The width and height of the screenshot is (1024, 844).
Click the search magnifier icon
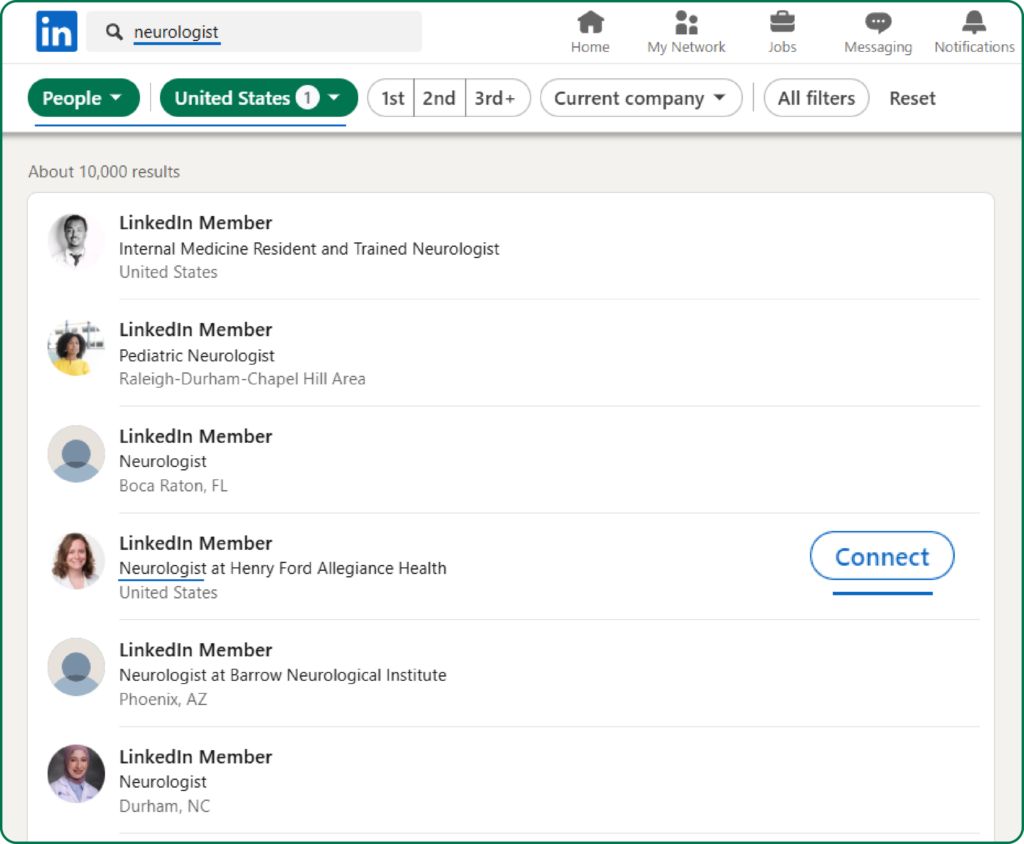coord(114,31)
